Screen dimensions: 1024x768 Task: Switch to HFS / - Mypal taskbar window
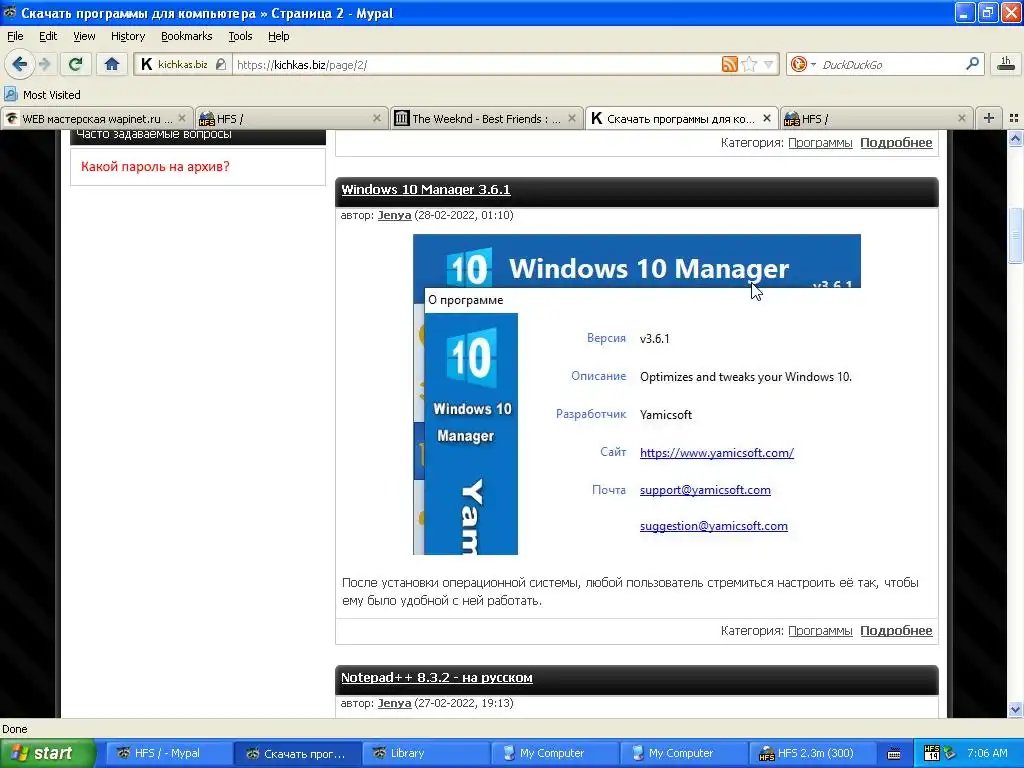pos(168,753)
